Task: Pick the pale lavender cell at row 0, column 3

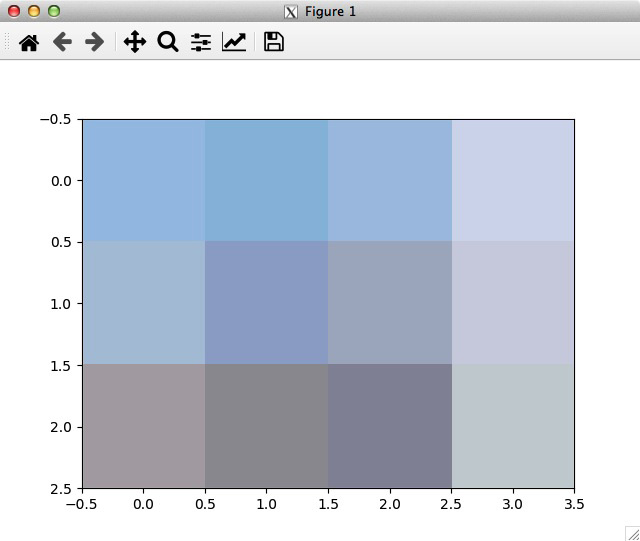Action: pyautogui.click(x=513, y=180)
